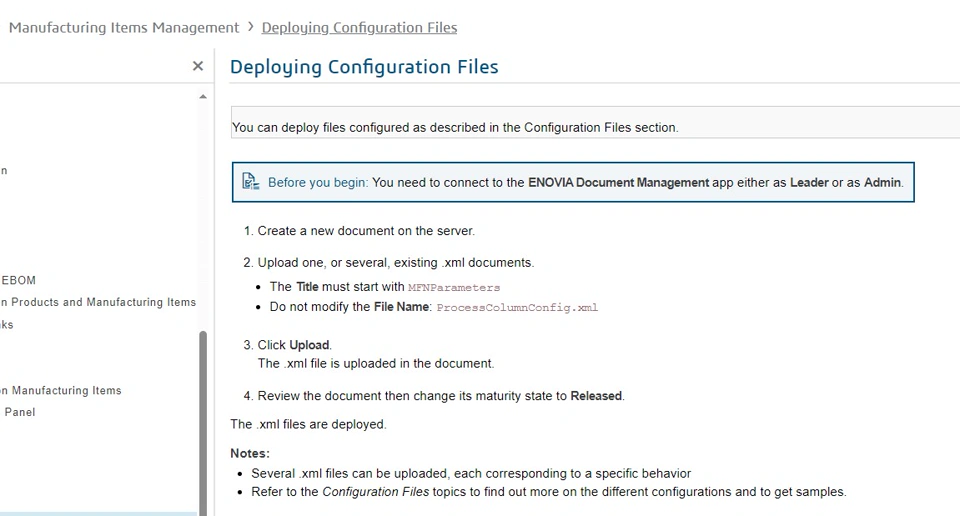Click the MFNParameters code text

click(454, 287)
